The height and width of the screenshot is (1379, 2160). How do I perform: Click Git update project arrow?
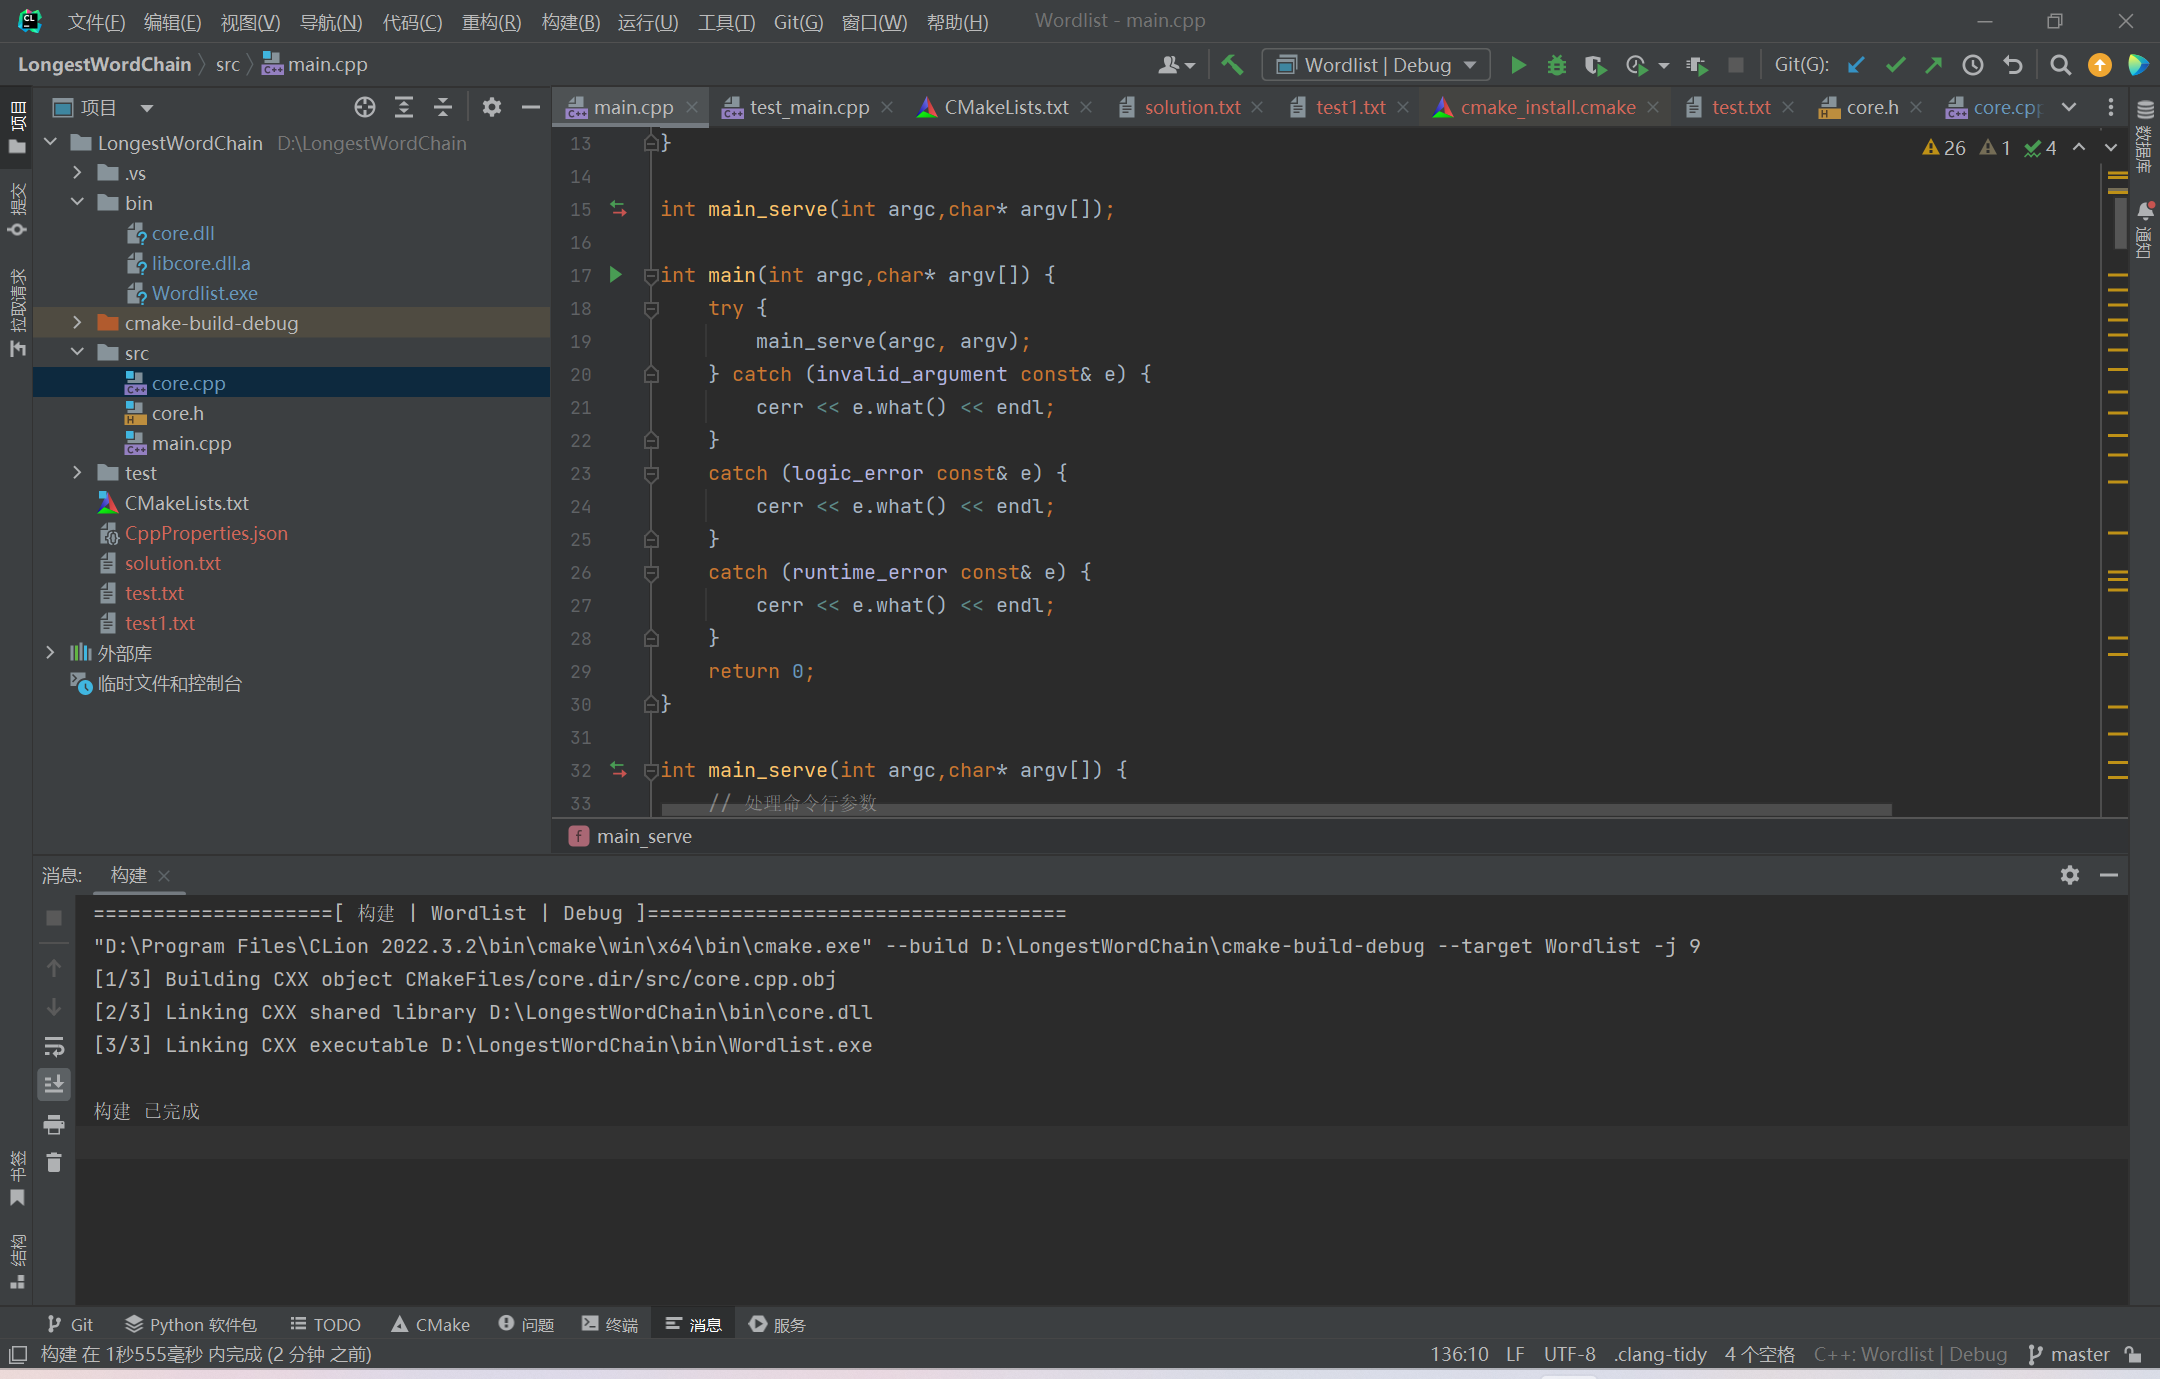tap(1856, 65)
